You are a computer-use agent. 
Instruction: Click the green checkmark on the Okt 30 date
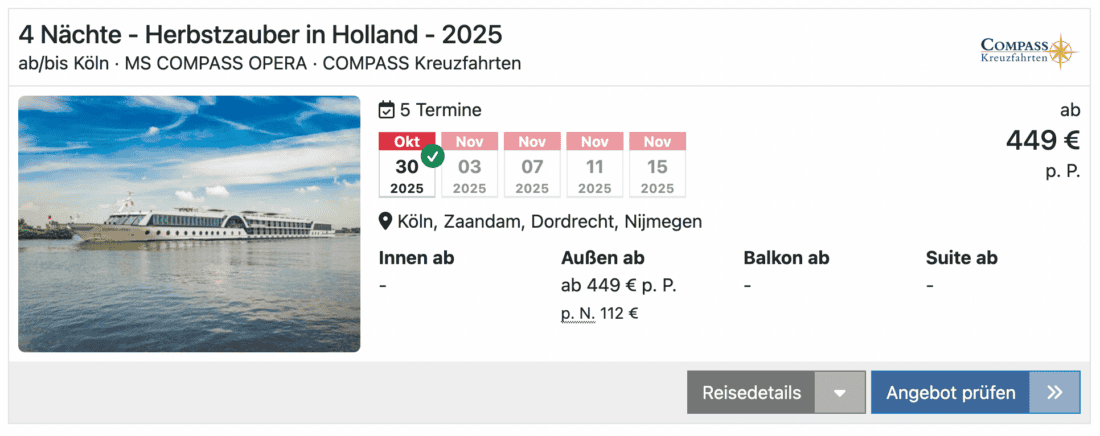pos(433,156)
